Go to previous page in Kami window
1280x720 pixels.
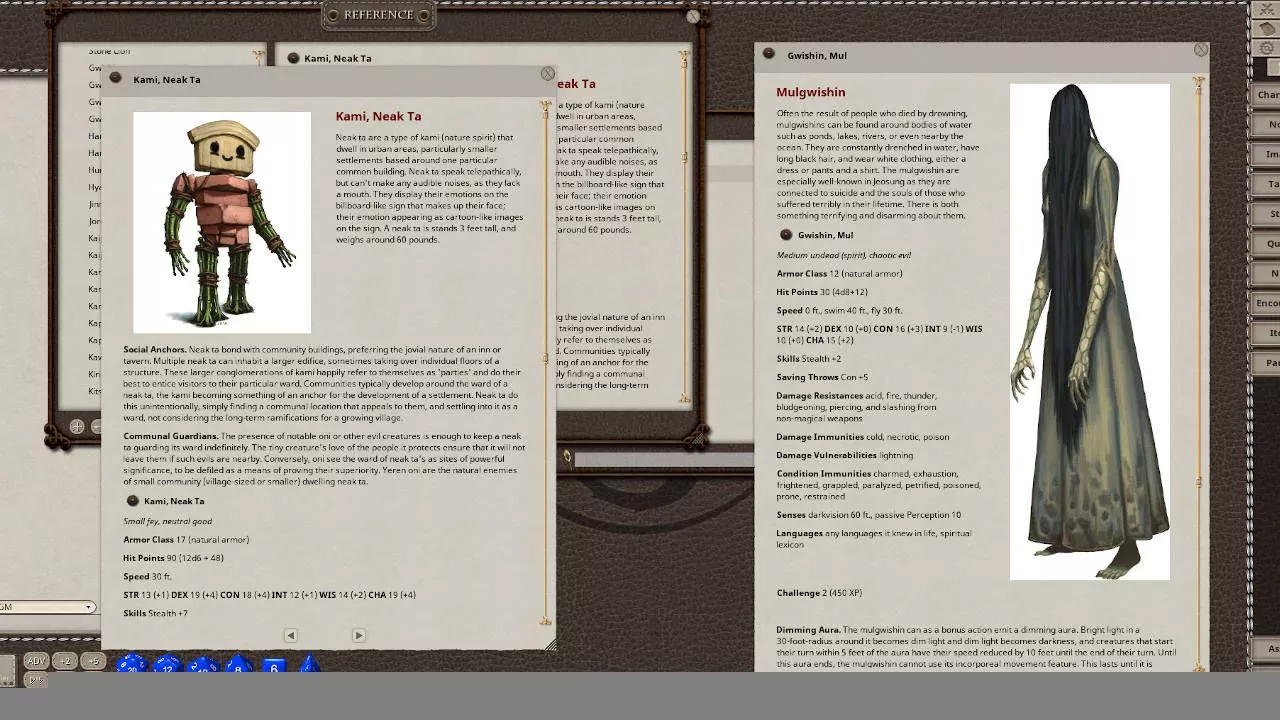(290, 635)
